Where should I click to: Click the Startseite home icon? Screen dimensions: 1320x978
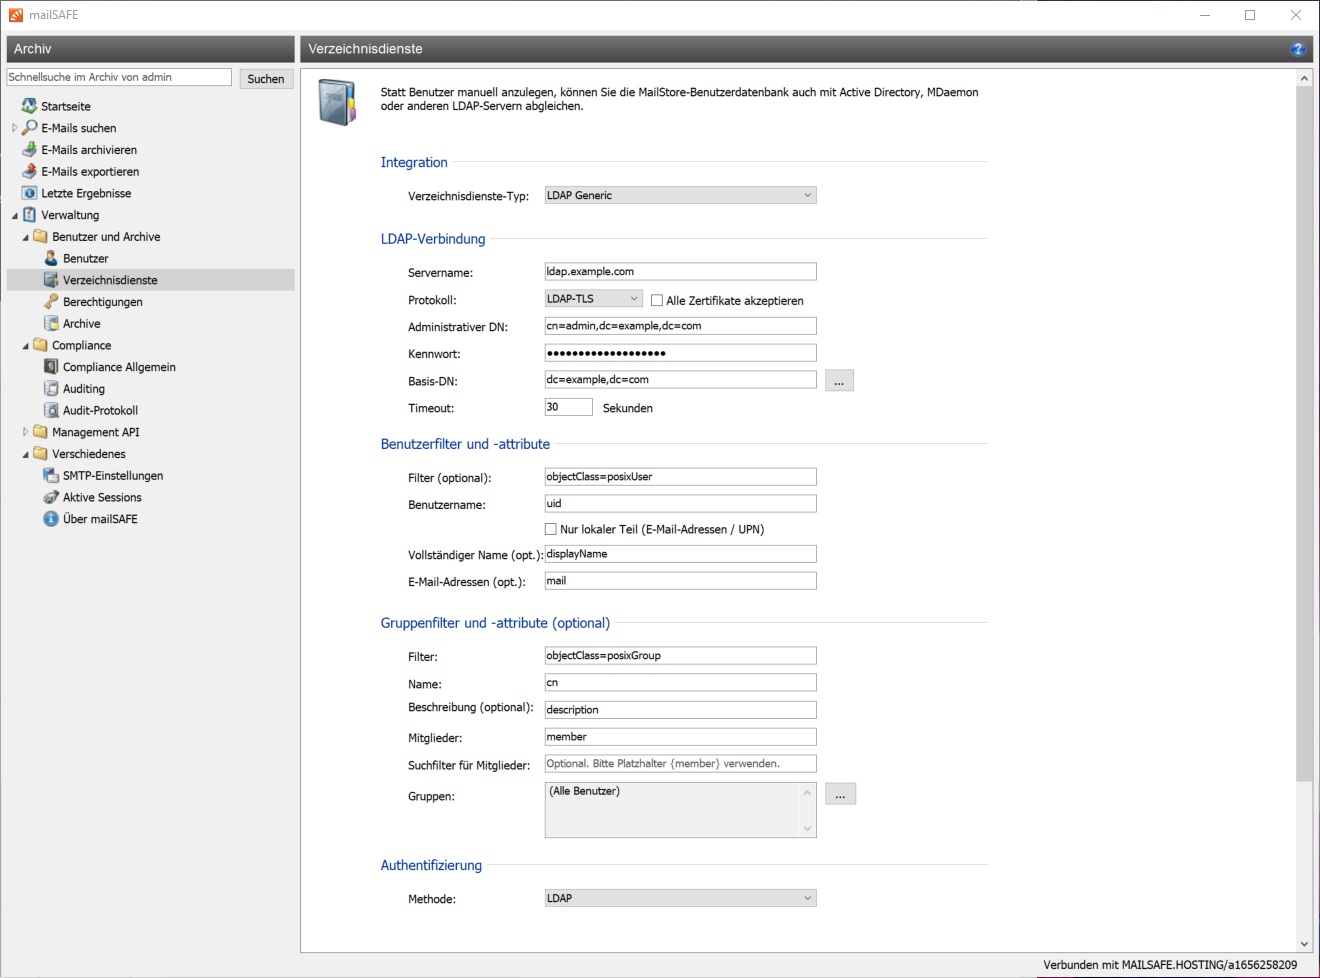29,106
